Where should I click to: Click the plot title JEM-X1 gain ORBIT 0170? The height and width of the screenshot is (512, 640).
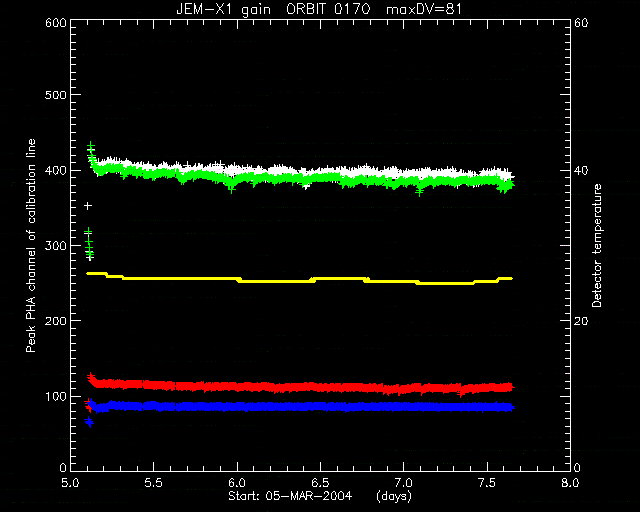(x=273, y=9)
